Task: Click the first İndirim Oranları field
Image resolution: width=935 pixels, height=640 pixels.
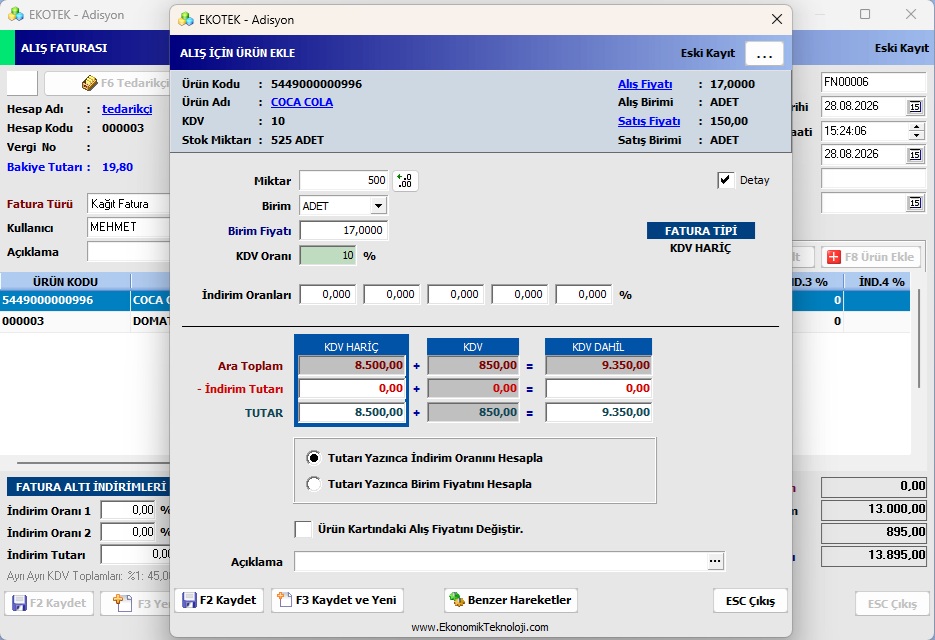Action: click(x=328, y=294)
